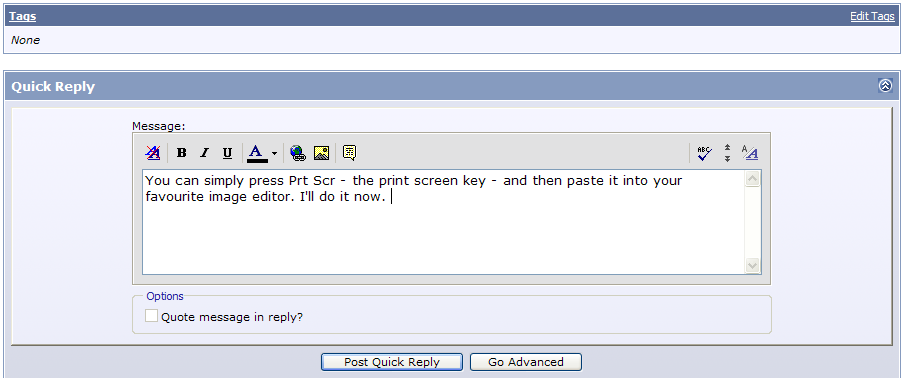Image resolution: width=904 pixels, height=378 pixels.
Task: Click the Insert Link globe icon
Action: pyautogui.click(x=297, y=153)
